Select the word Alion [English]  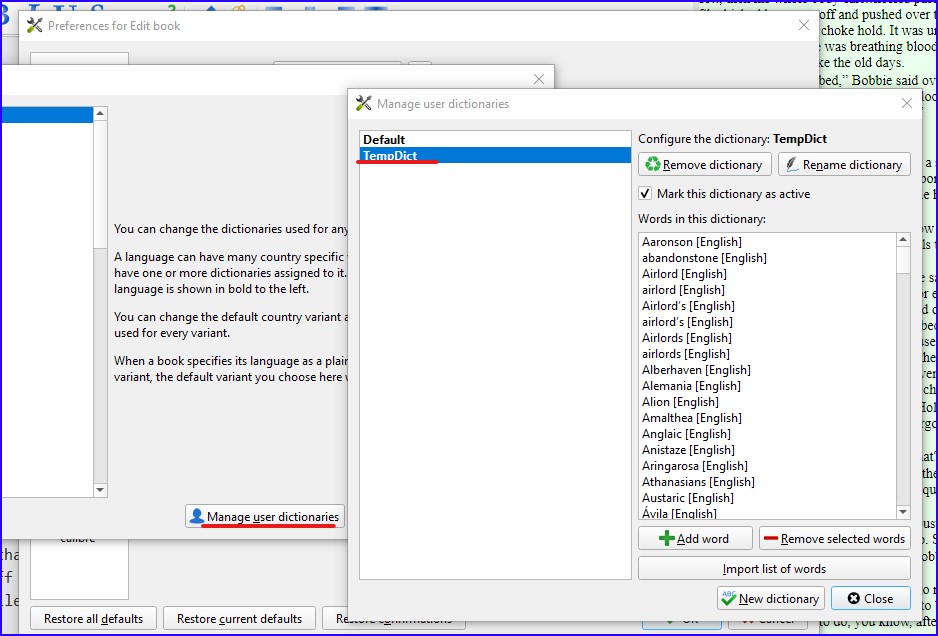pyautogui.click(x=680, y=402)
